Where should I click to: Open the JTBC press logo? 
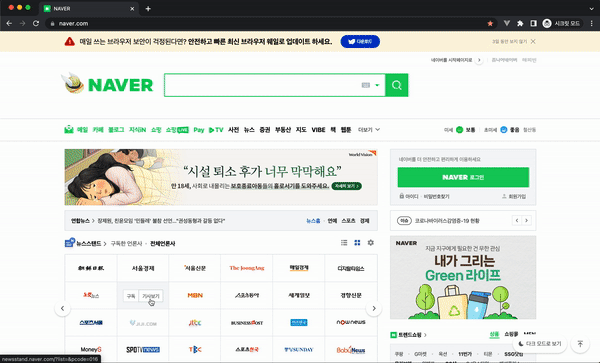195,322
